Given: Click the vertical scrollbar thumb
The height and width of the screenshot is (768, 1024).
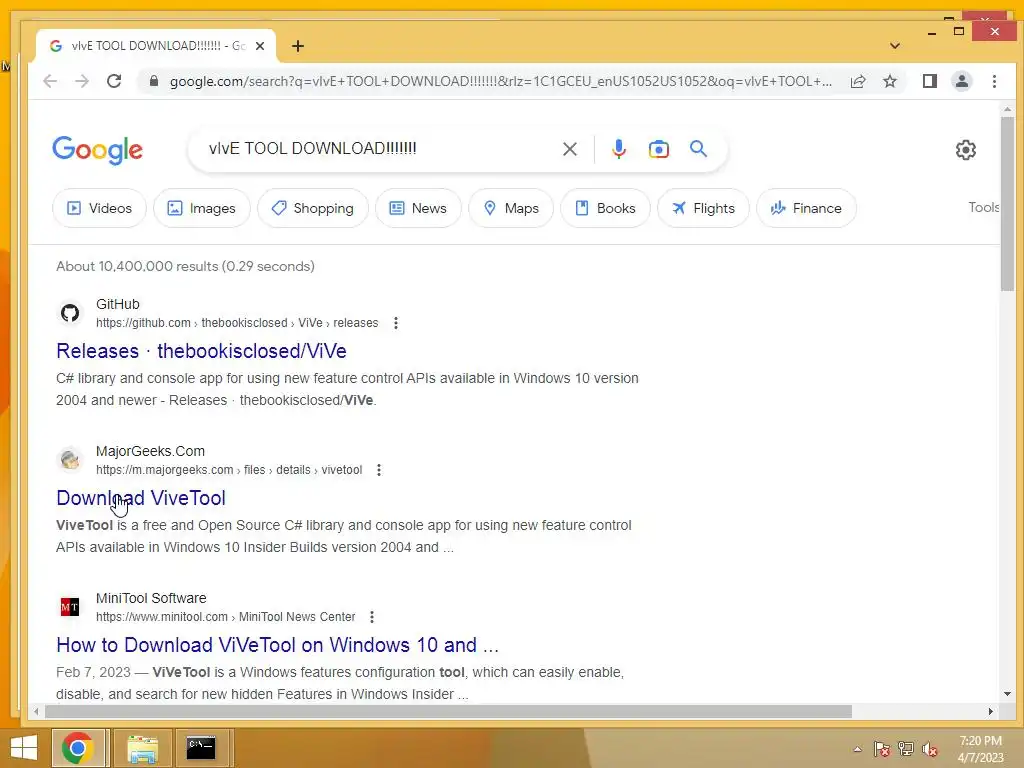Looking at the screenshot, I should point(1007,204).
